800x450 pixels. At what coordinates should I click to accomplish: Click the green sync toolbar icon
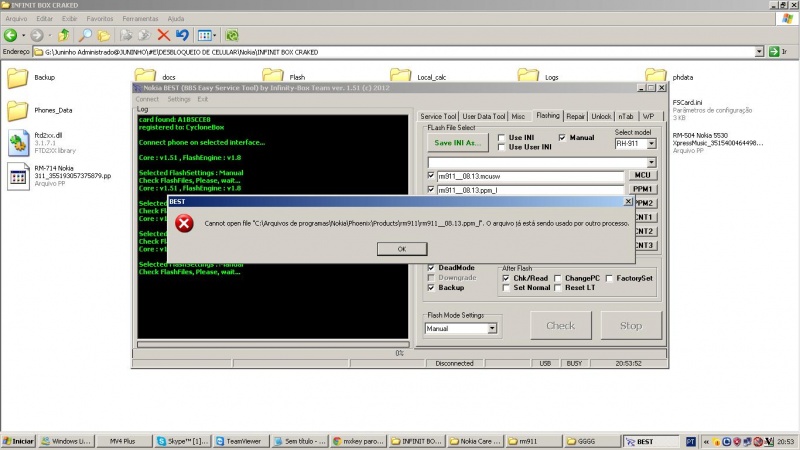pos(232,35)
